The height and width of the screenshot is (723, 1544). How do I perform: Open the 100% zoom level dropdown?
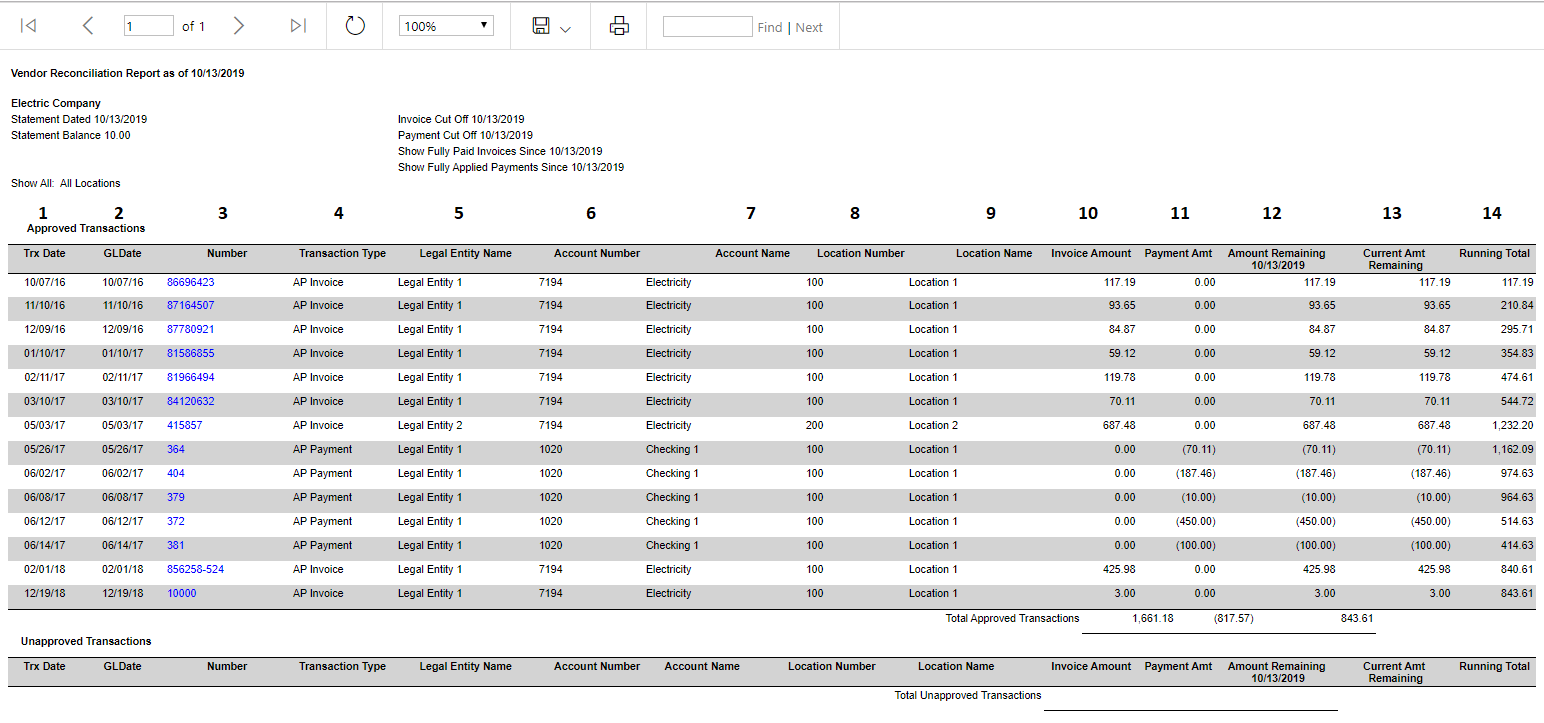coord(446,26)
